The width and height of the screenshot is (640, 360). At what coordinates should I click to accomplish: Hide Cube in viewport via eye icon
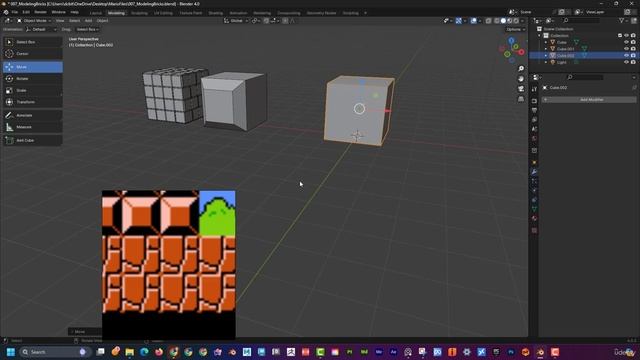627,42
